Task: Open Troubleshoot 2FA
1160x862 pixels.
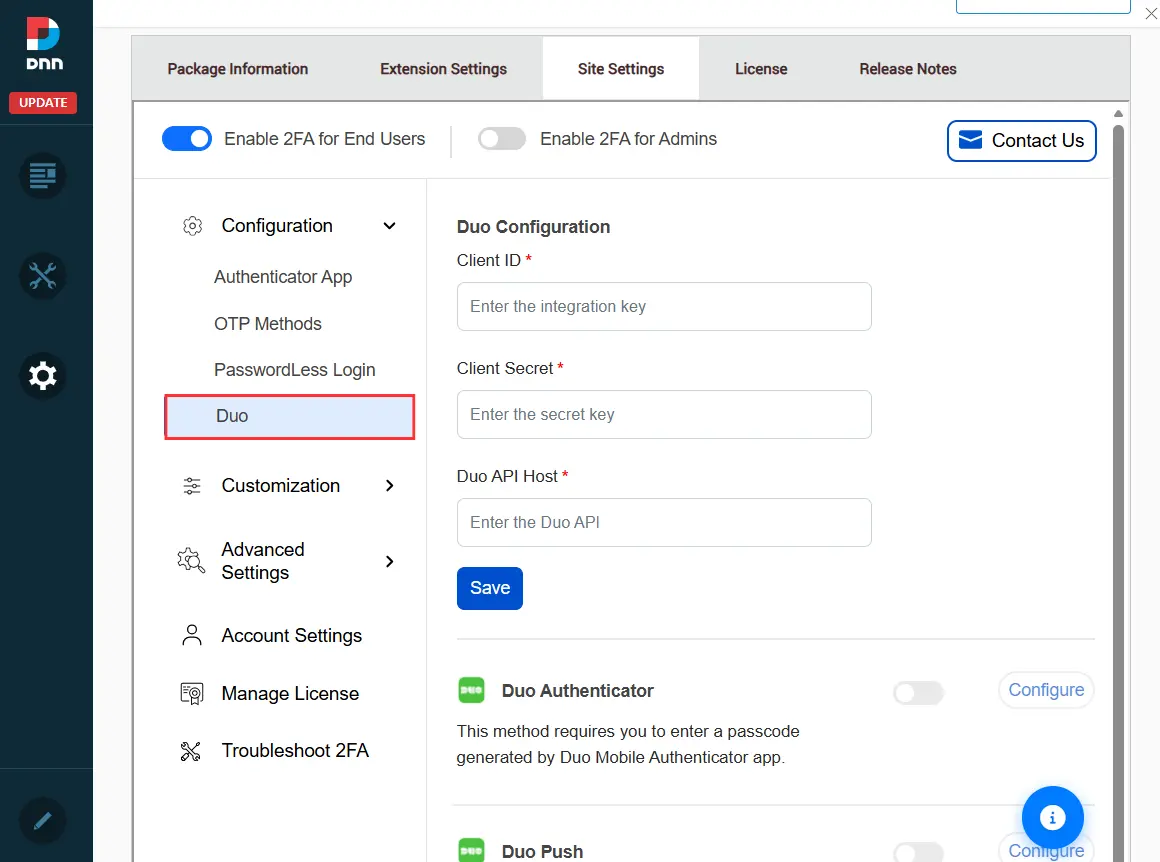Action: [x=295, y=751]
